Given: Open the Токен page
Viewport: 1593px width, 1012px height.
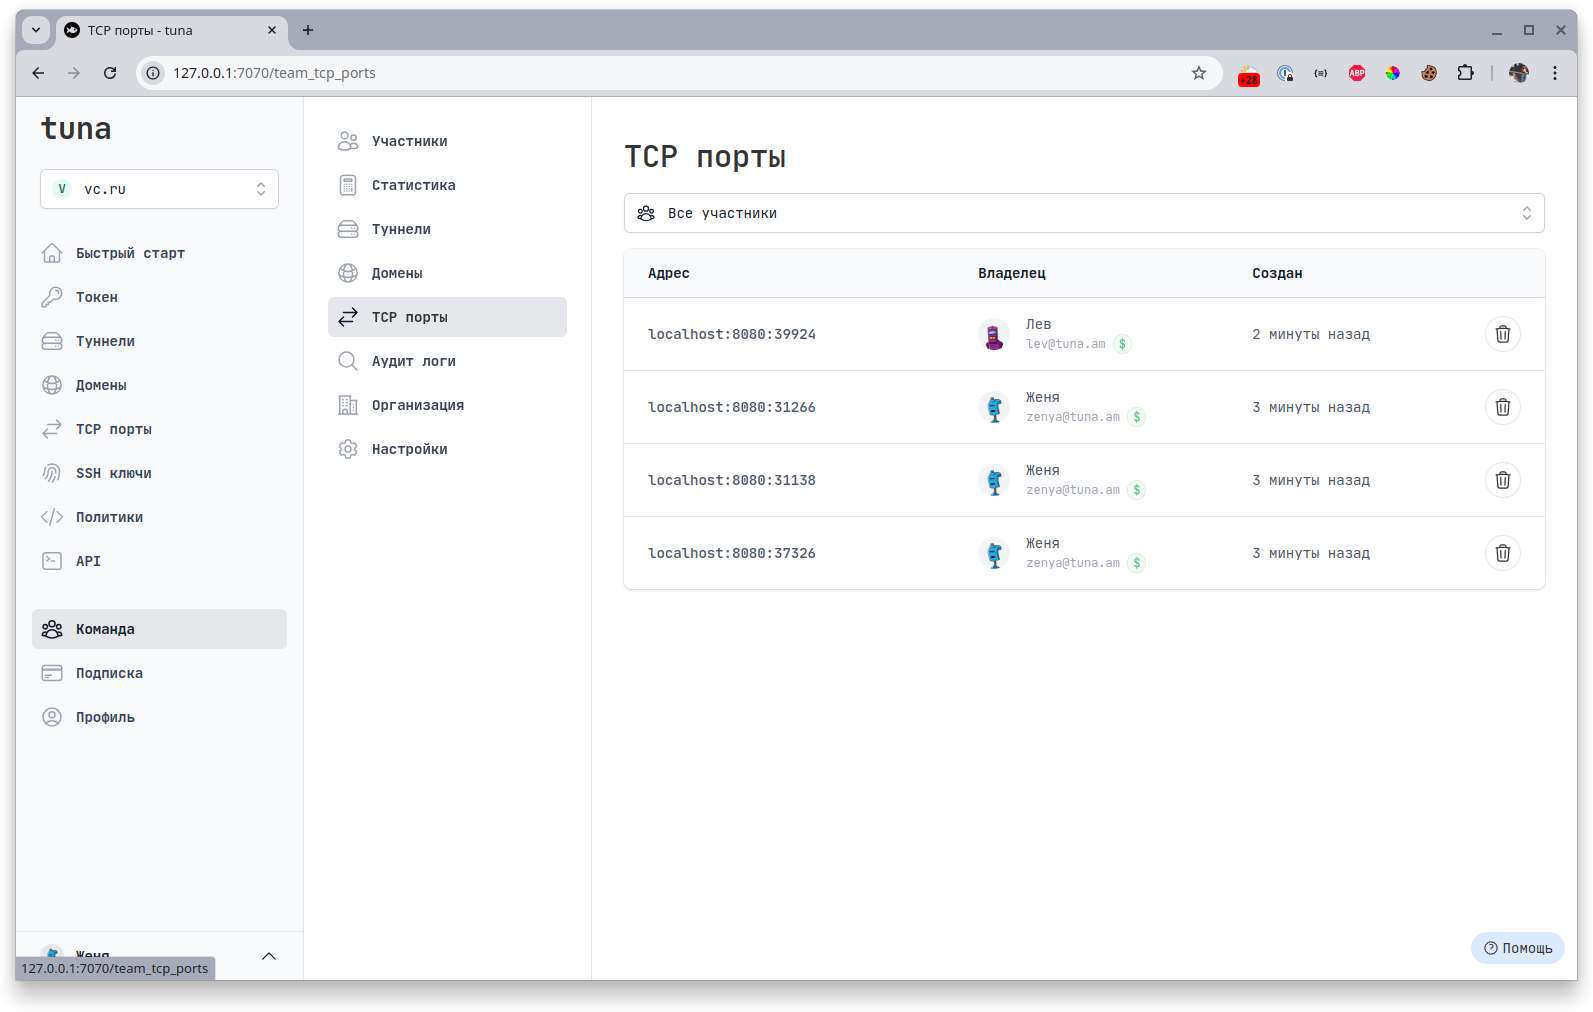Looking at the screenshot, I should pyautogui.click(x=159, y=297).
